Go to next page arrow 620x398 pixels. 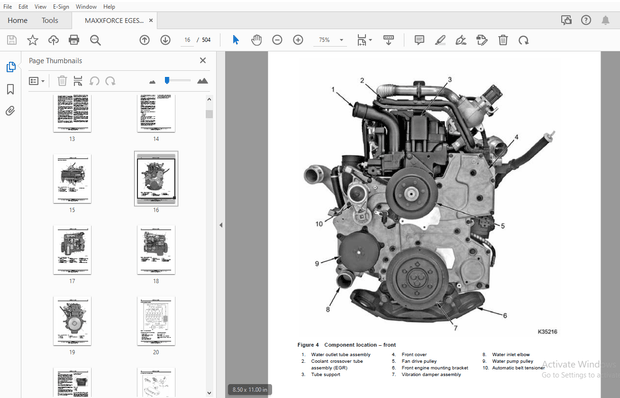tap(165, 40)
